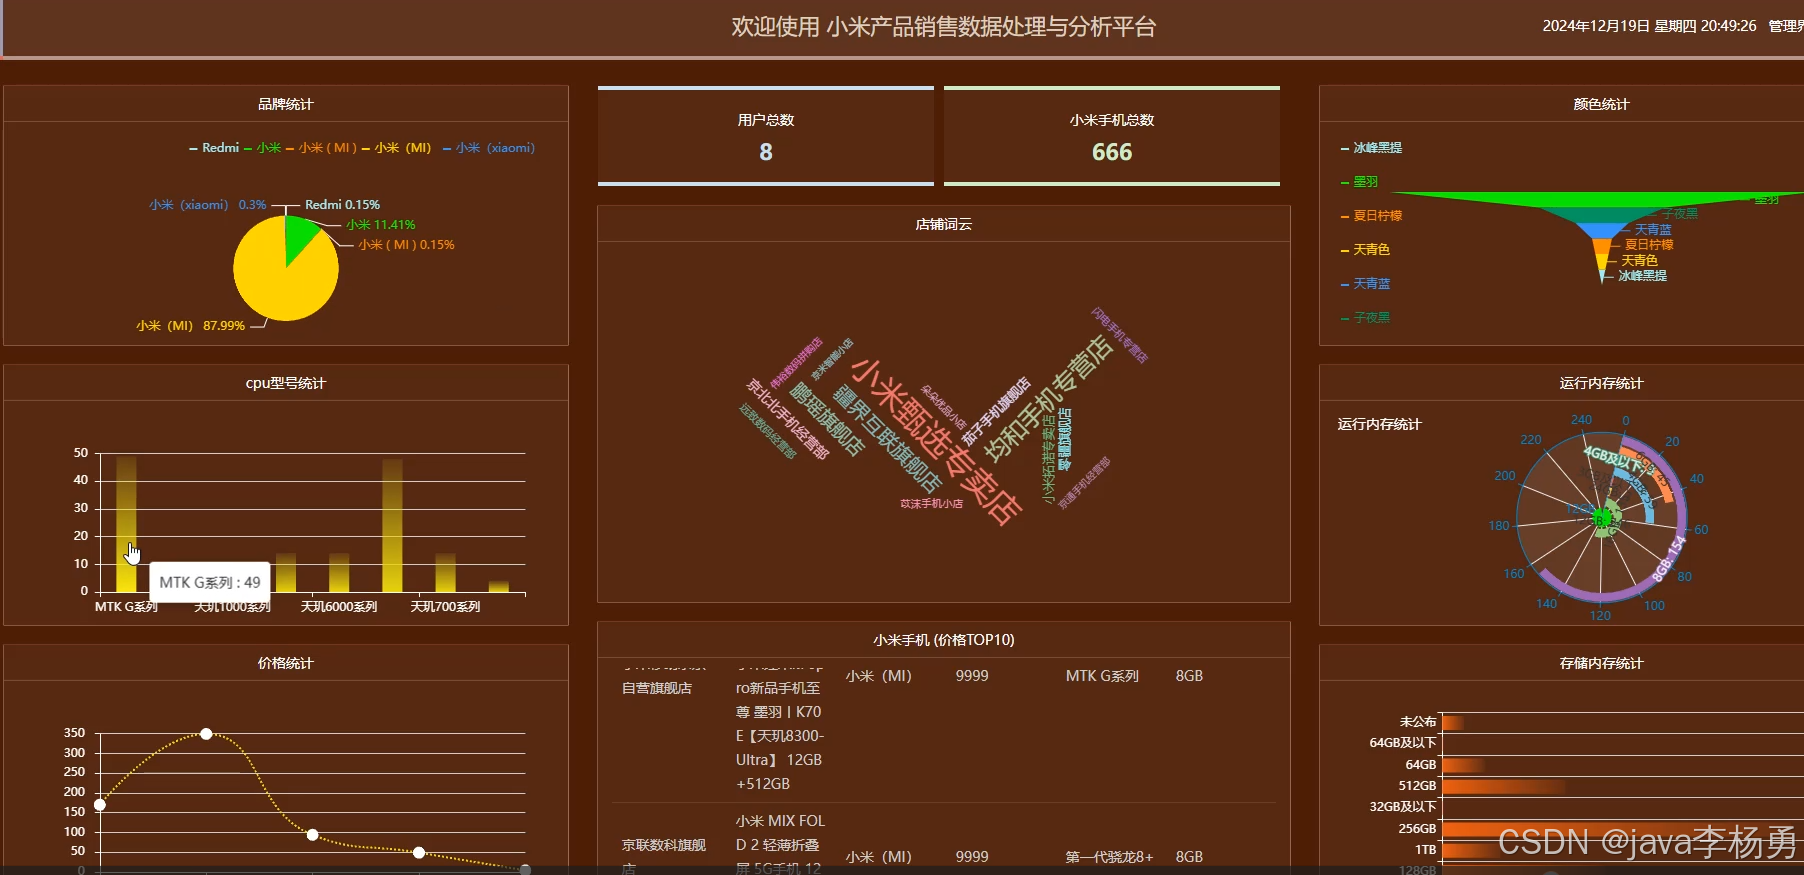Screen dimensions: 1804x875
Task: Click the 小米 11.41% pie label
Action: (x=381, y=225)
